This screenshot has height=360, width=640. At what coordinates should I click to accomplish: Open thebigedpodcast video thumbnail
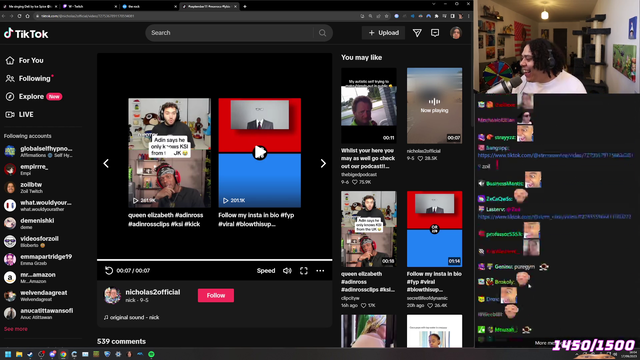tap(369, 105)
